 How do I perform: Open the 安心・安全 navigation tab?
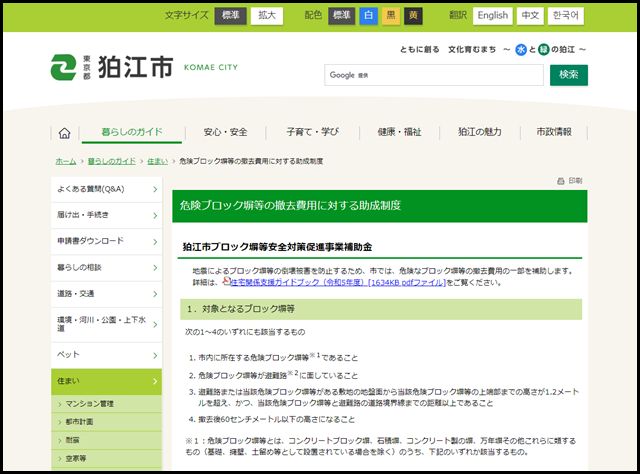225,132
